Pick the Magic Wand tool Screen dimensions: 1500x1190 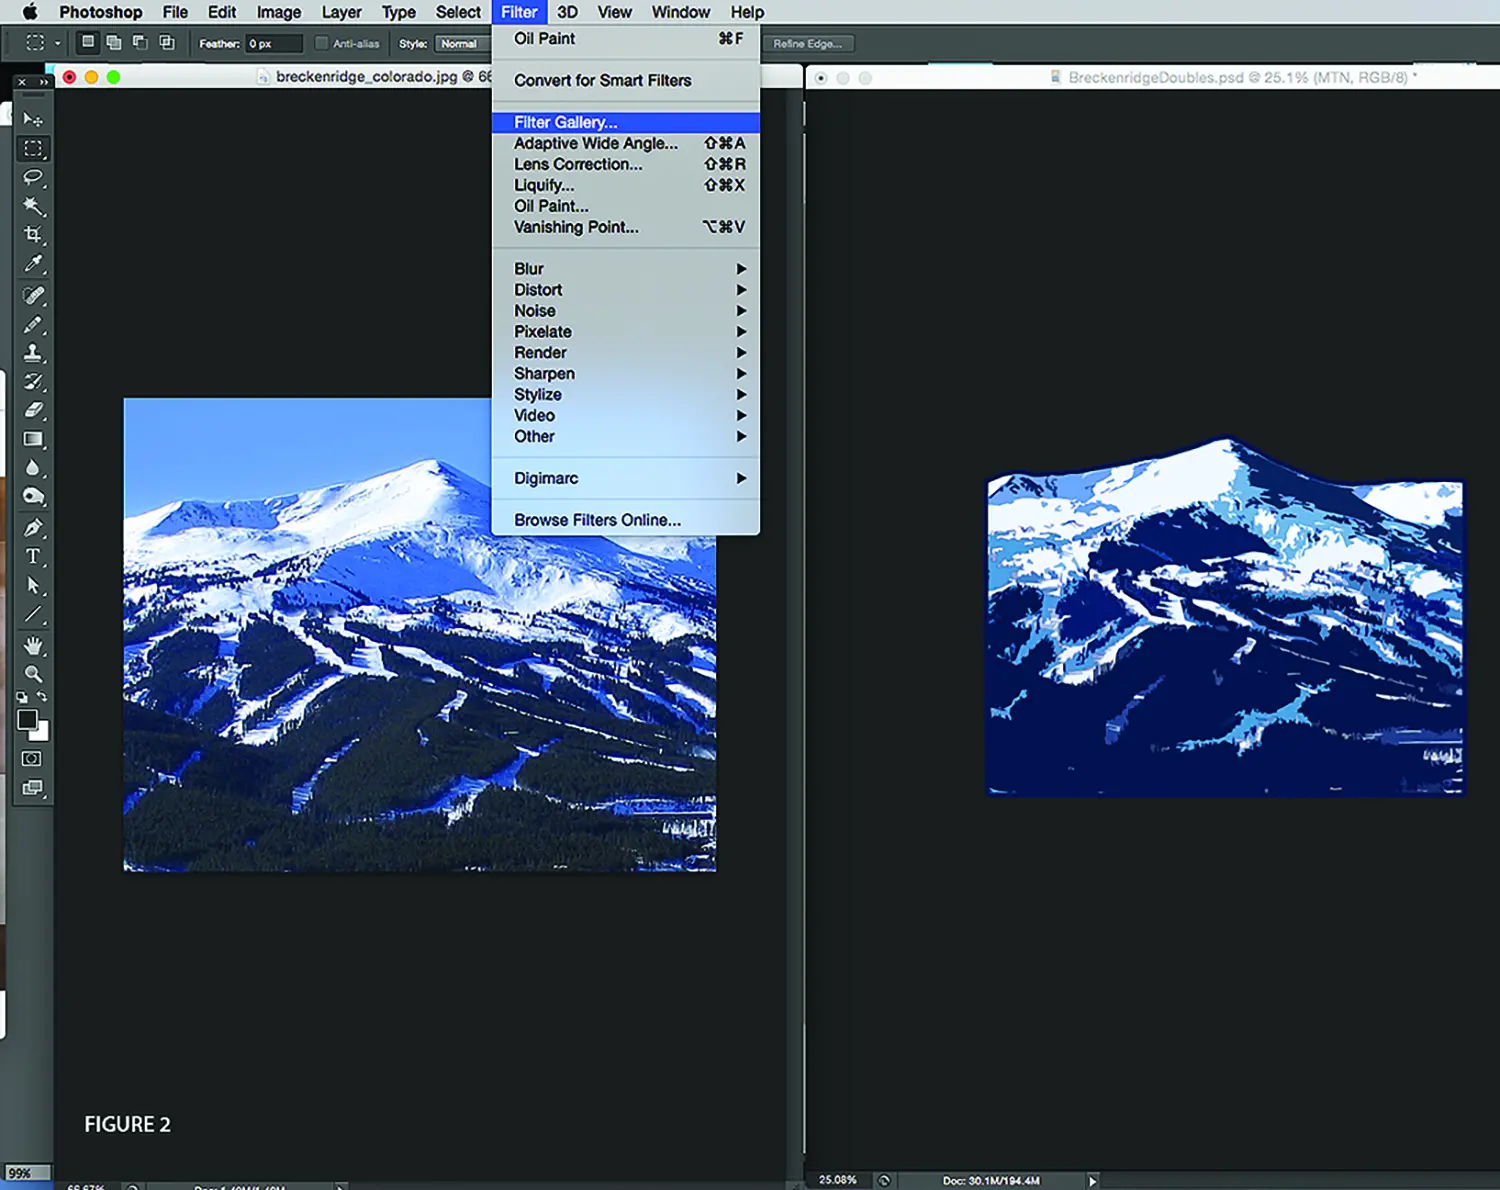click(x=33, y=206)
